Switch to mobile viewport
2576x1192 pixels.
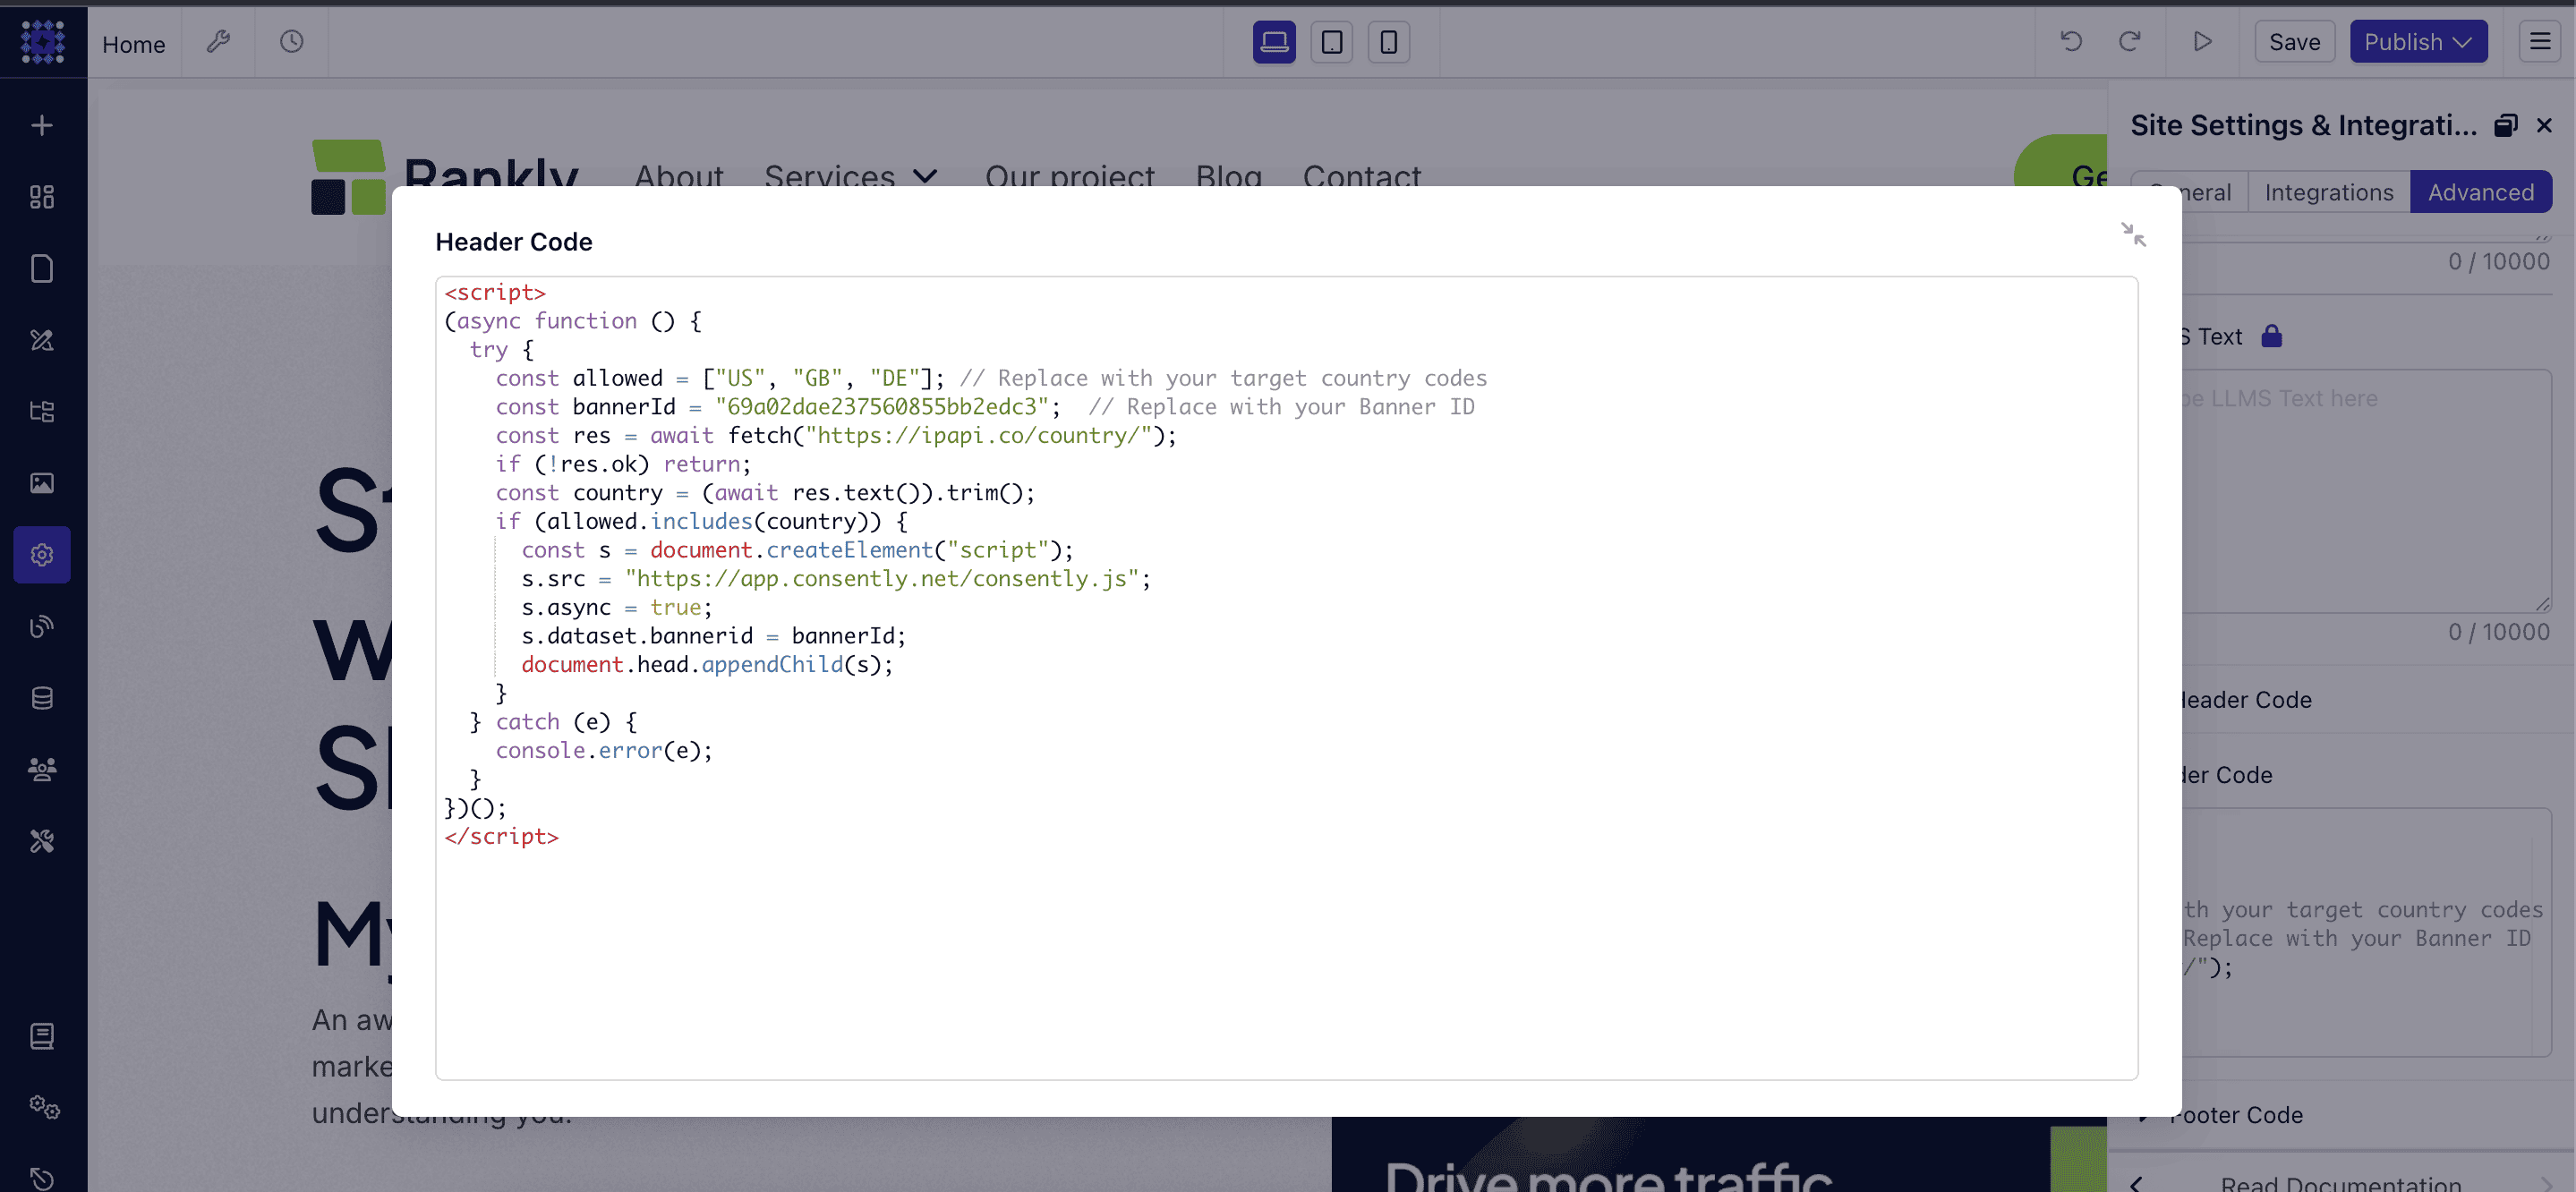pos(1388,42)
